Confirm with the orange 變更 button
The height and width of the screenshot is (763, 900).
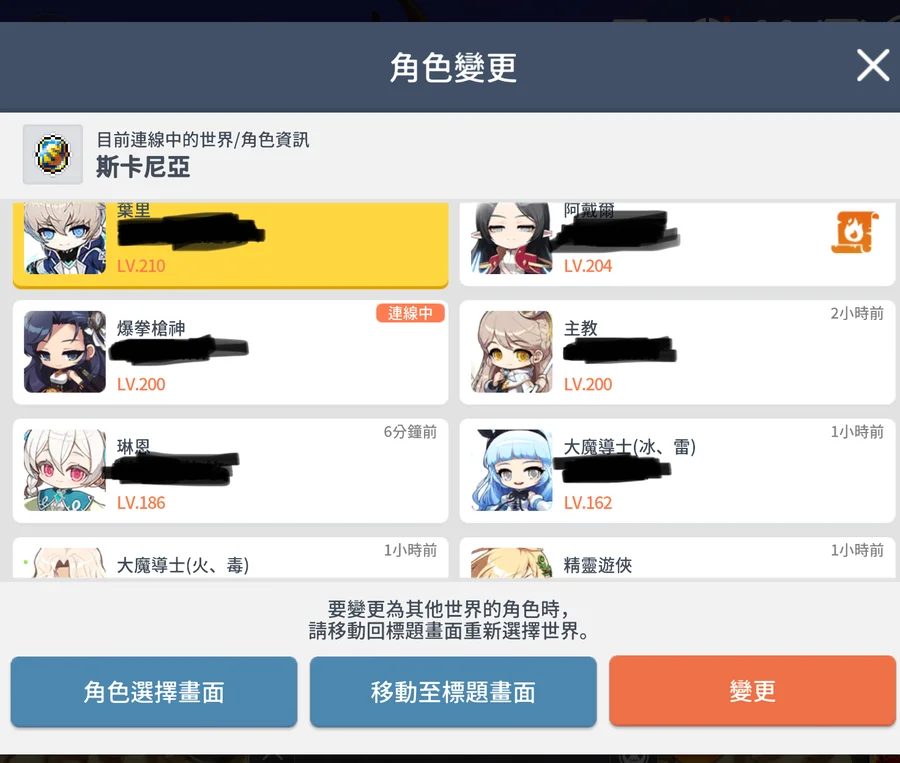(x=752, y=691)
